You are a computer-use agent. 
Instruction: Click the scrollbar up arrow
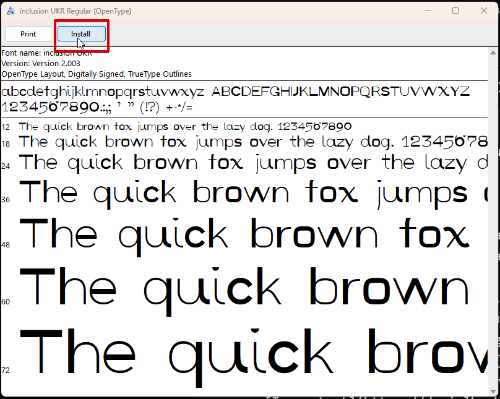click(x=493, y=52)
